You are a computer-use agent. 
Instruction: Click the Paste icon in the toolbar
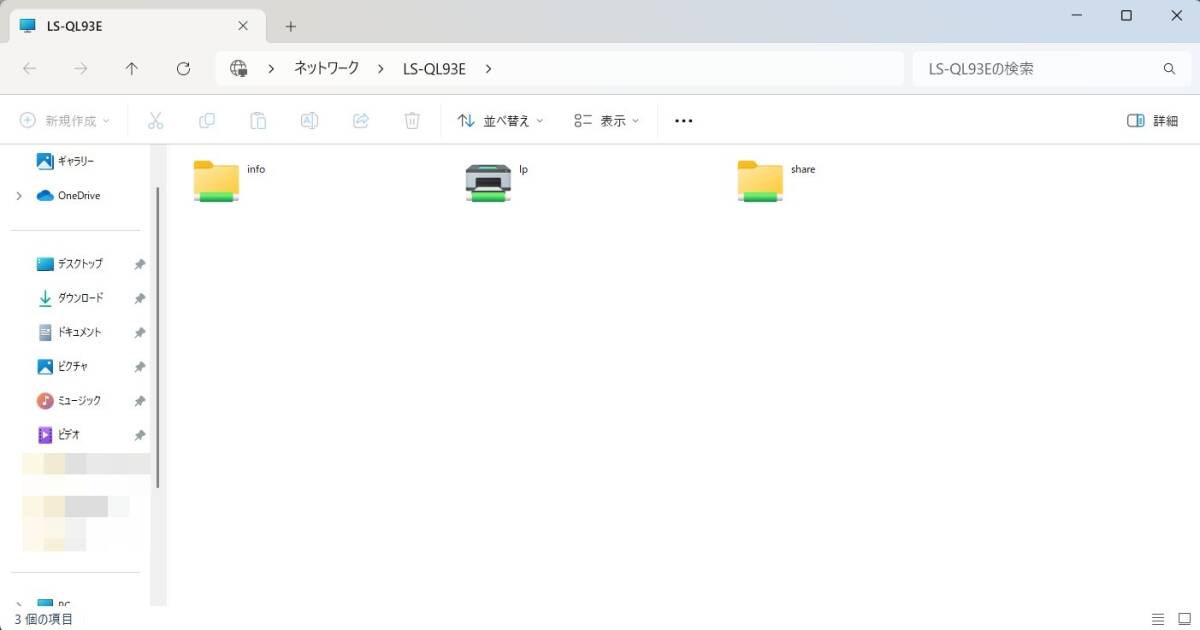[258, 120]
